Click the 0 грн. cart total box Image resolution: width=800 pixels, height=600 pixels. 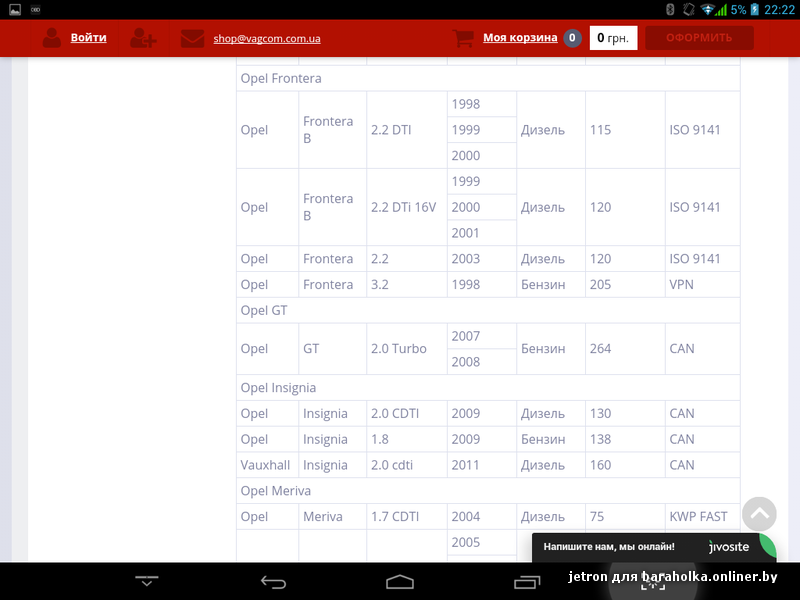pyautogui.click(x=613, y=38)
